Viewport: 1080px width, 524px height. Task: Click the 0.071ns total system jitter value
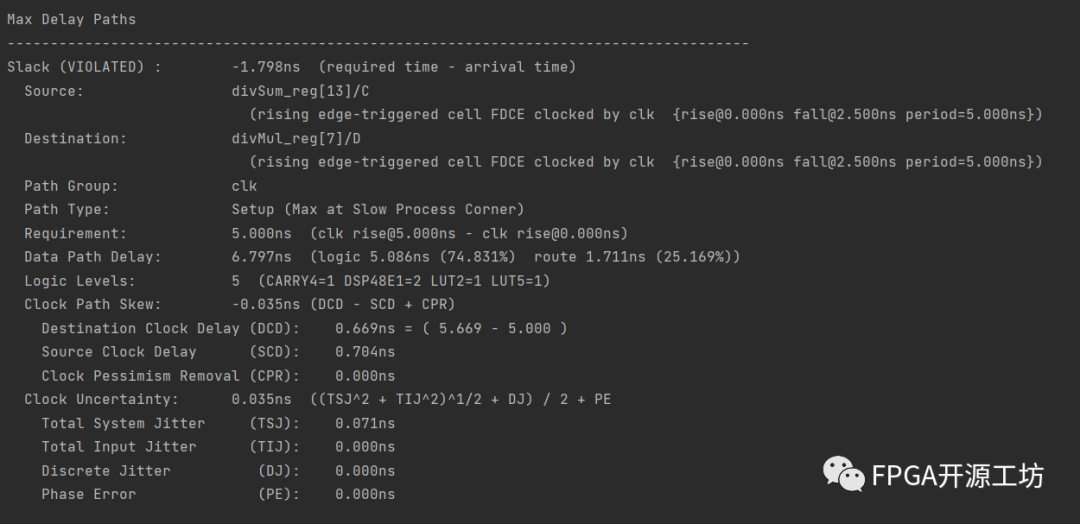click(365, 423)
